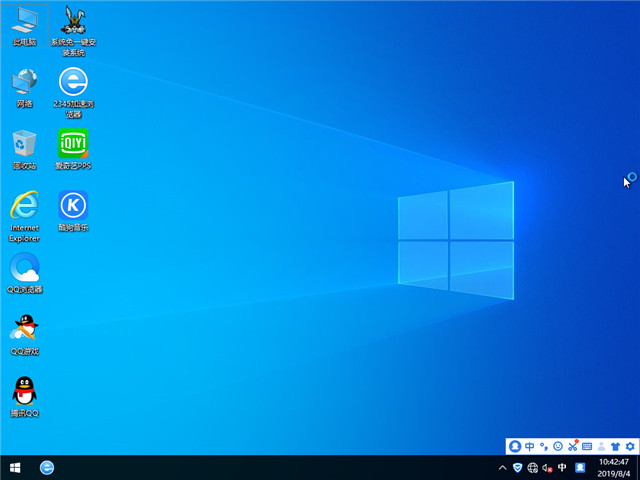Toggle 中 Chinese/English mode on IME toolbar

530,446
